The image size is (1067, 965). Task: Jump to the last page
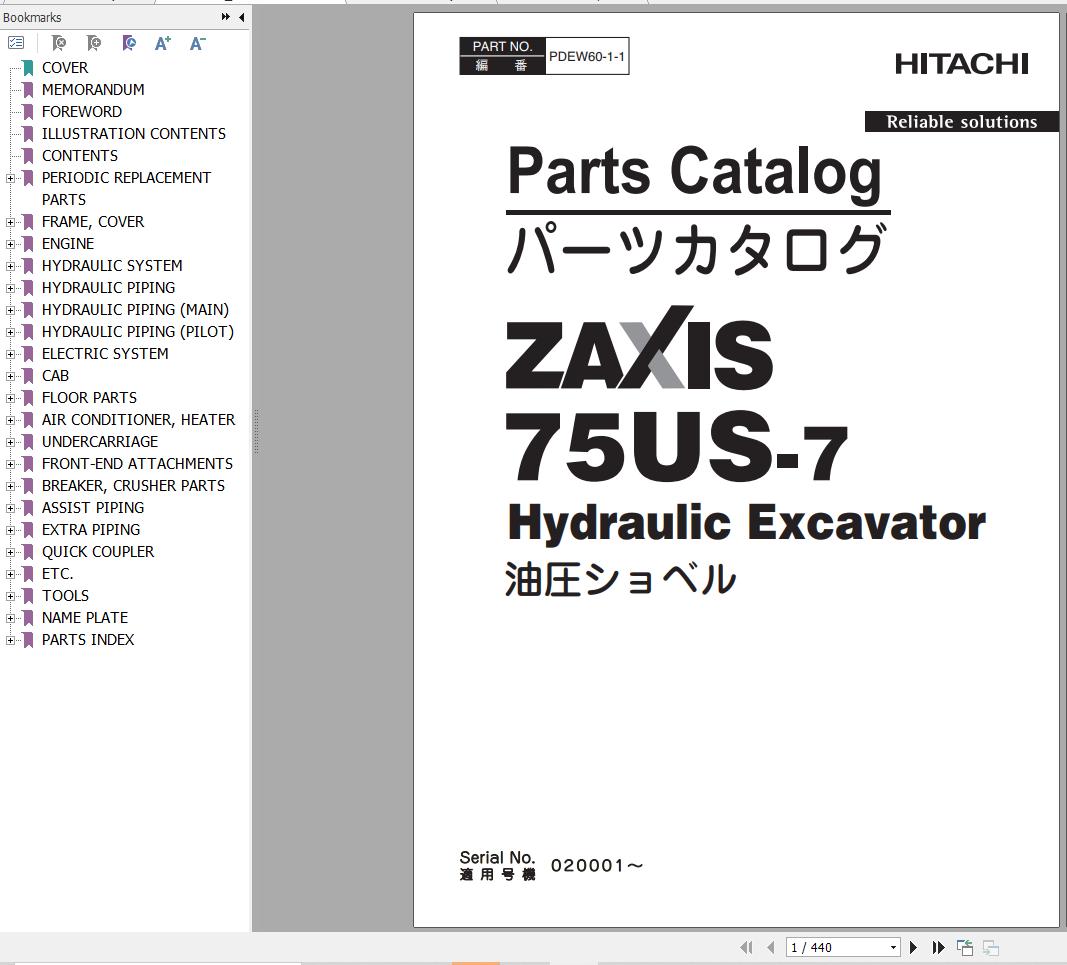pyautogui.click(x=938, y=947)
